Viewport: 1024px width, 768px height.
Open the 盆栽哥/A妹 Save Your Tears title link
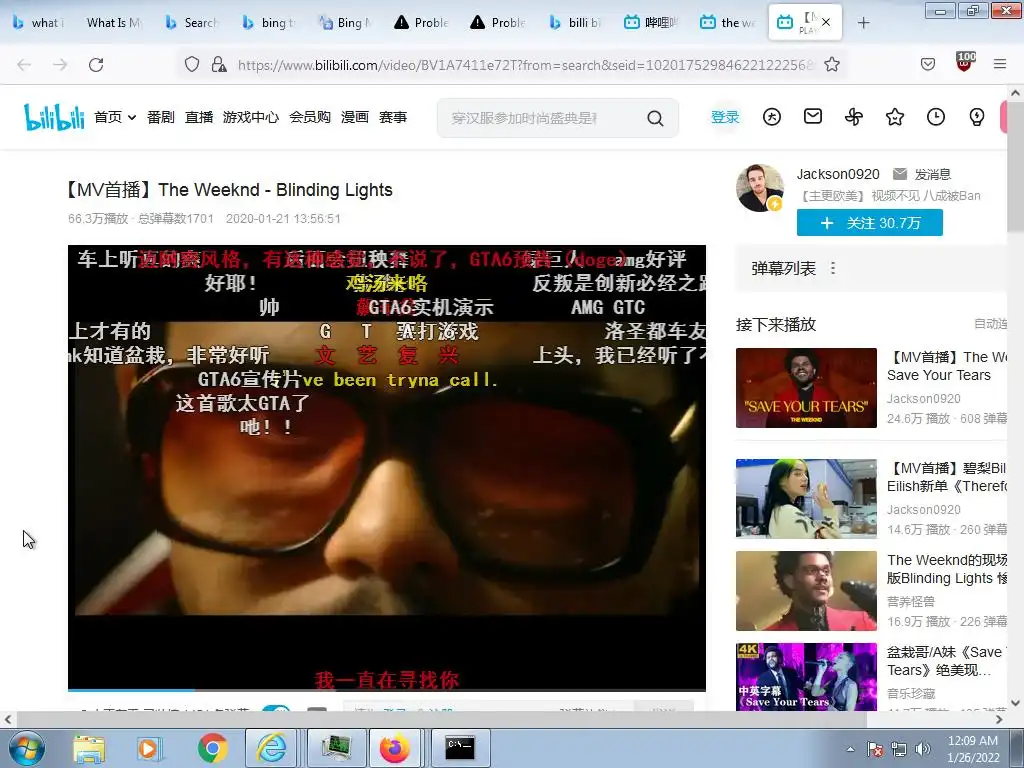click(947, 661)
